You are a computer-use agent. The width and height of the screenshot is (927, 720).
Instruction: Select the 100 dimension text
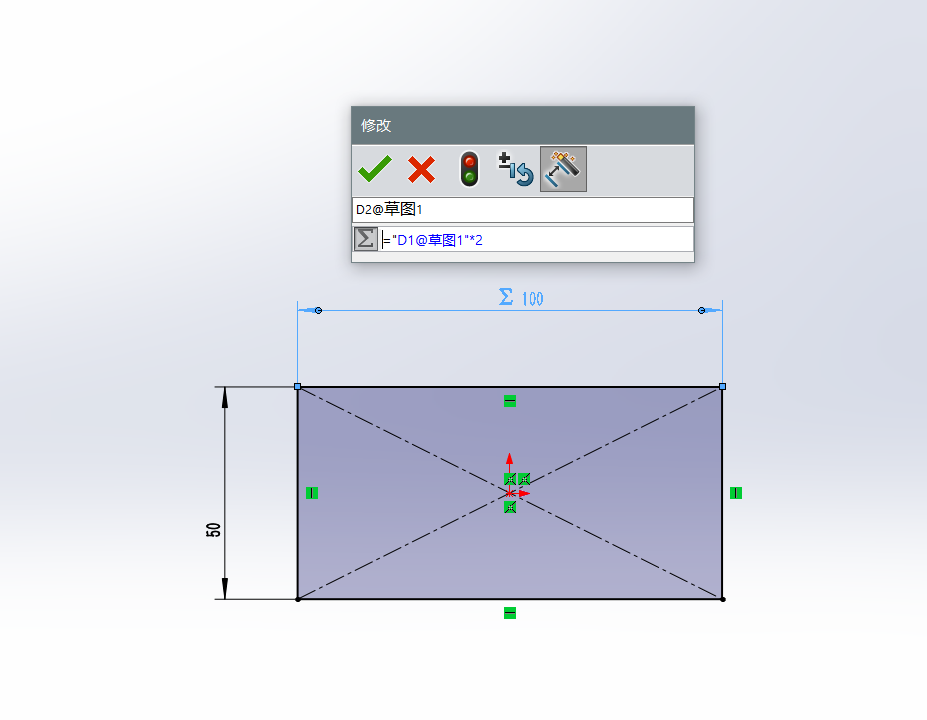click(532, 299)
